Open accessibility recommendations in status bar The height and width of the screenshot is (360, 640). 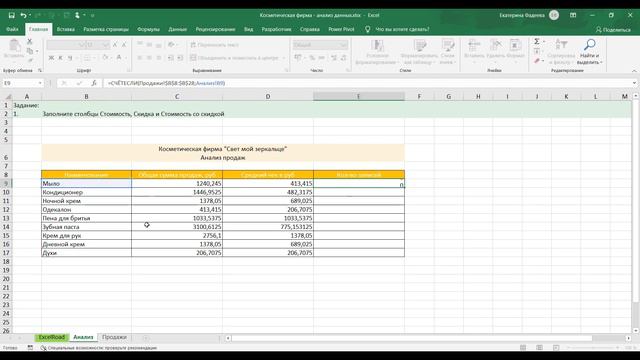click(x=99, y=348)
